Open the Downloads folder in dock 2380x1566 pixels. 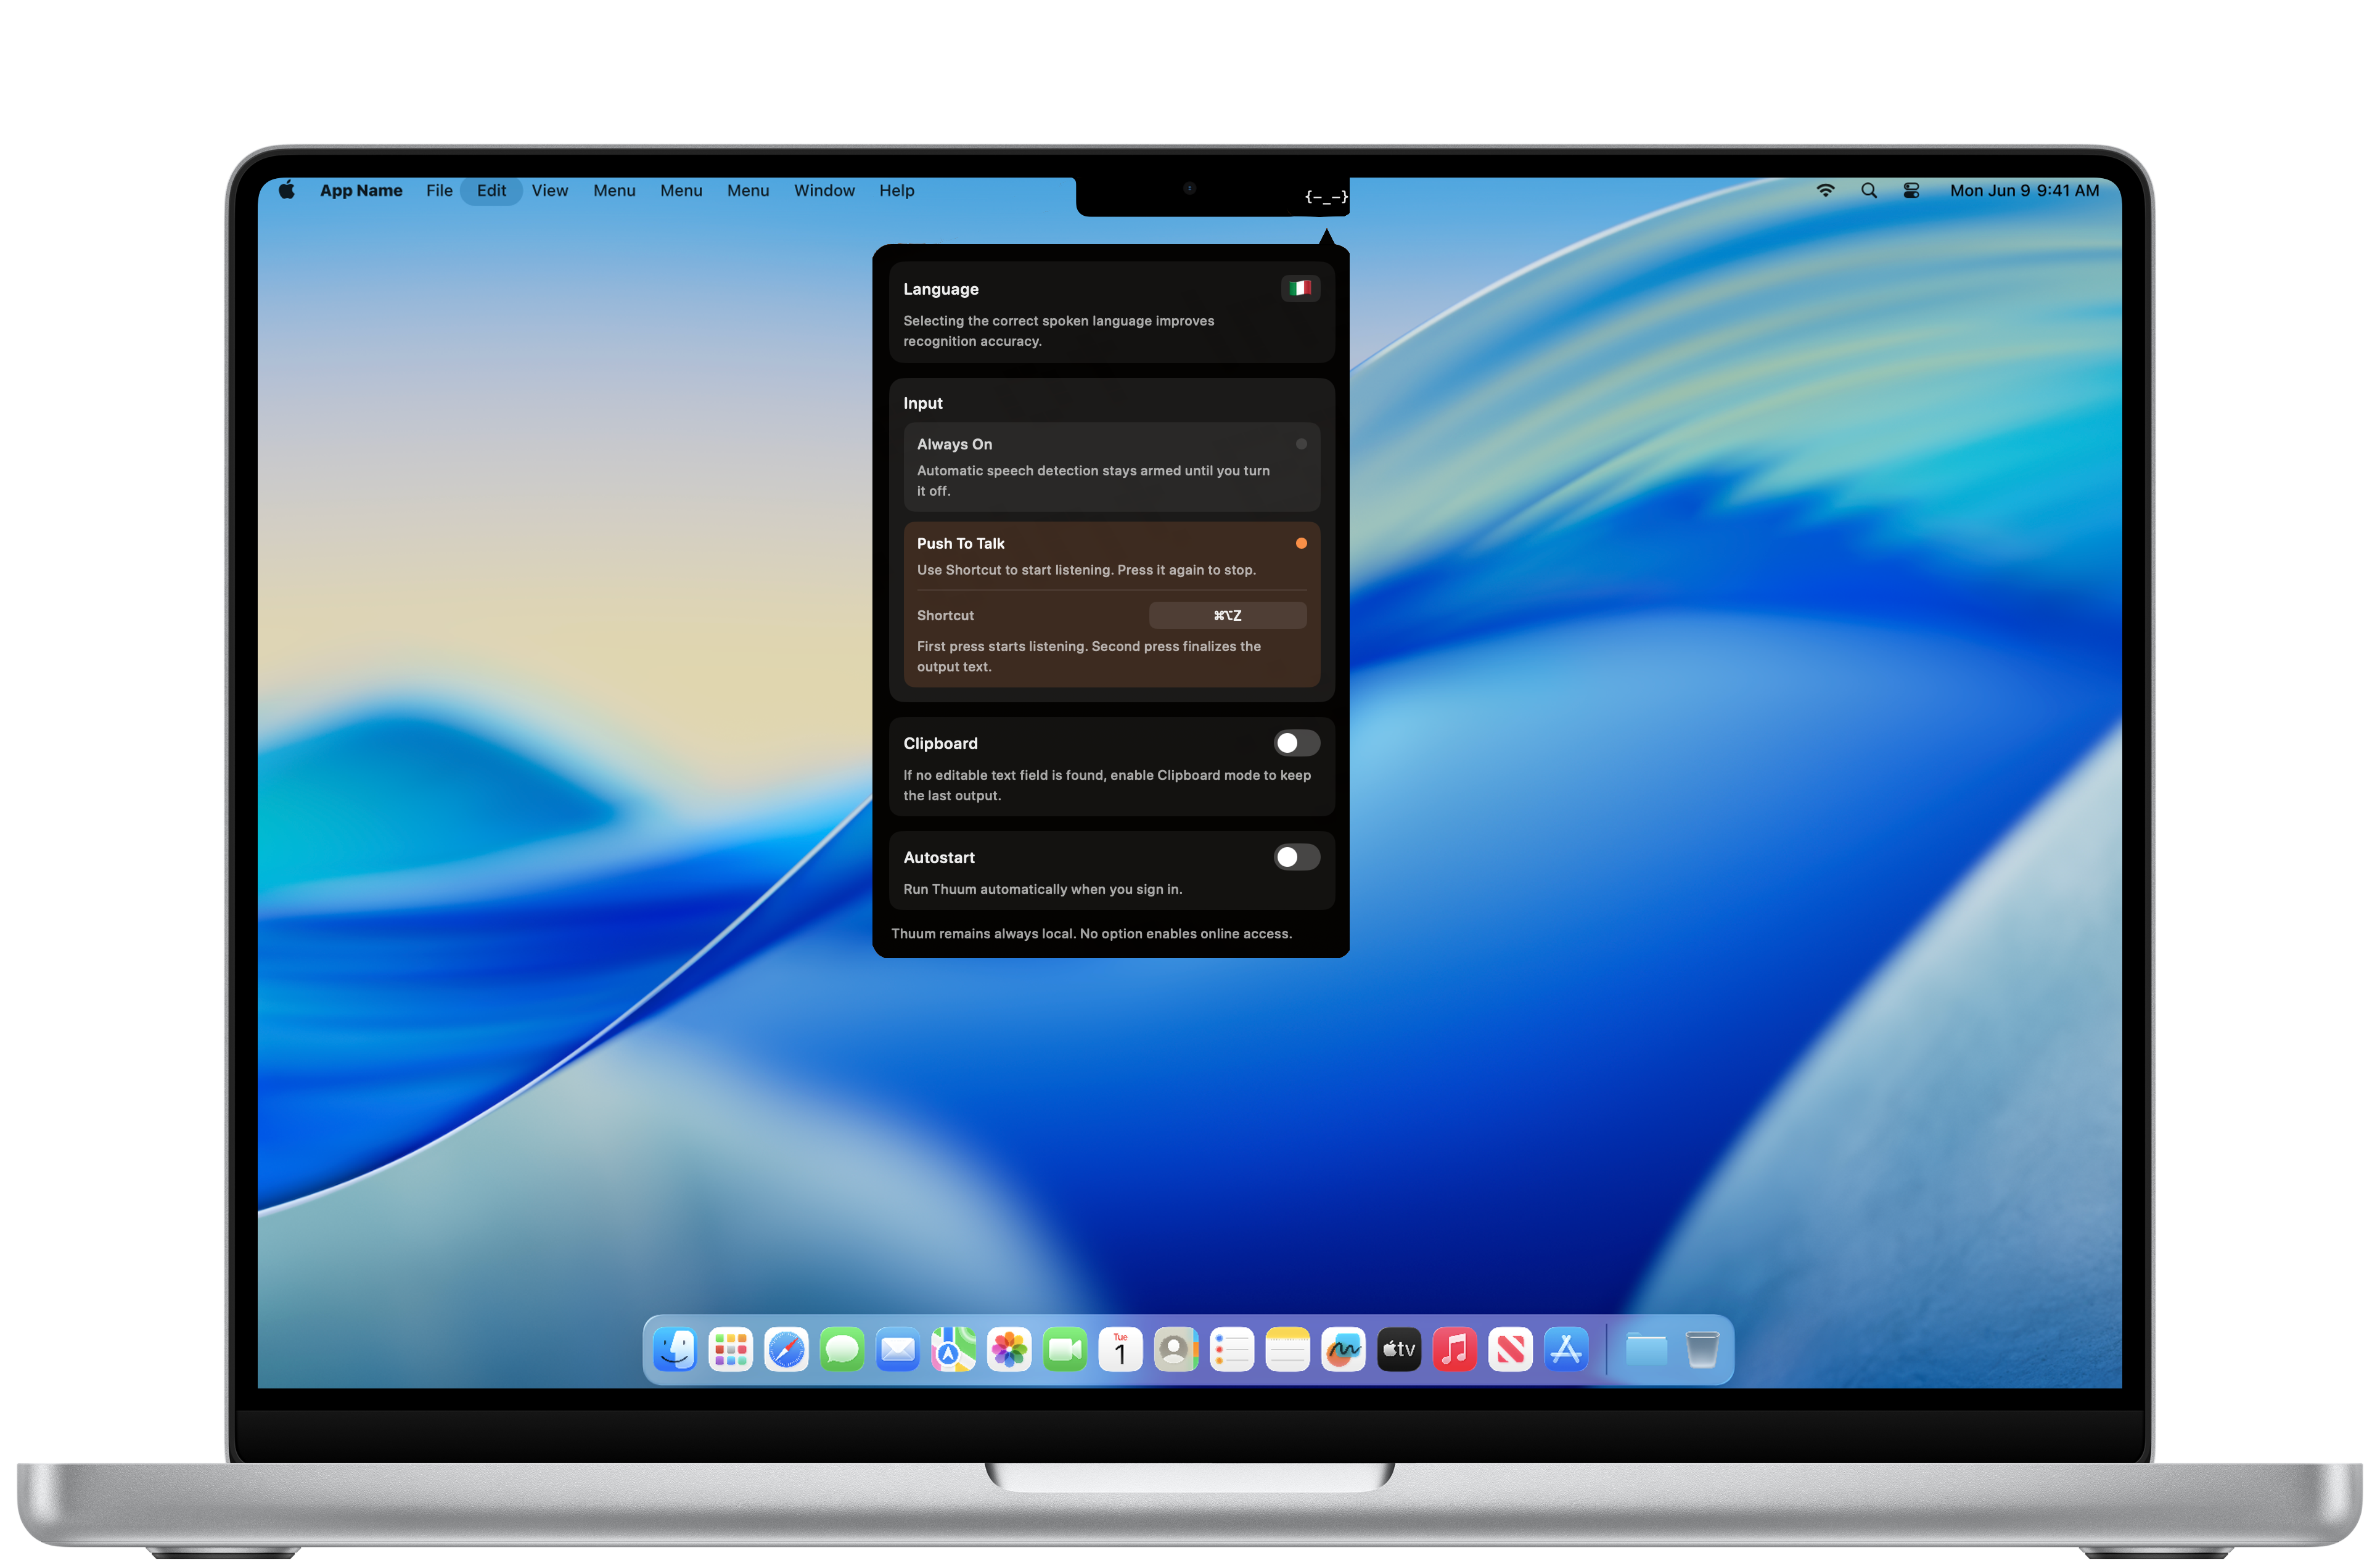click(1646, 1350)
